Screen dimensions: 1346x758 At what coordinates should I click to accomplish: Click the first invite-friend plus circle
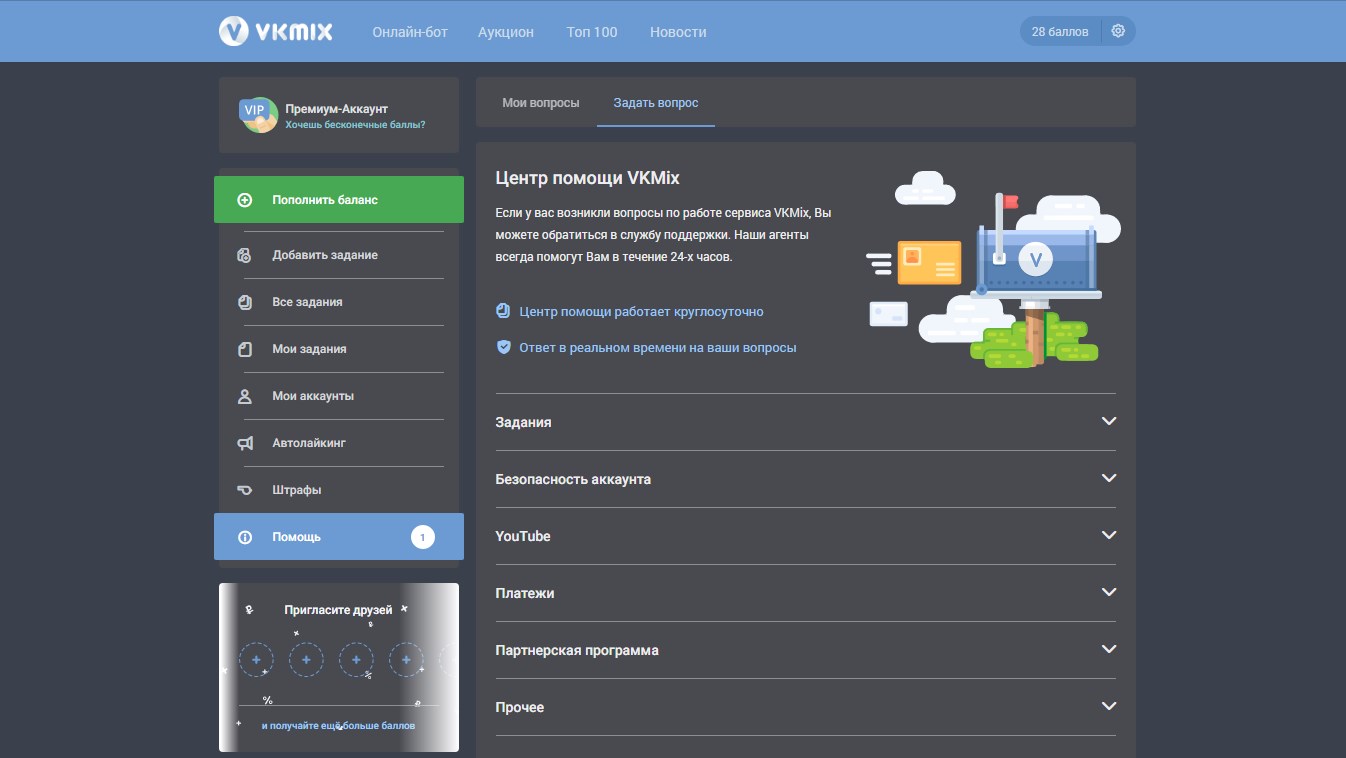point(256,660)
